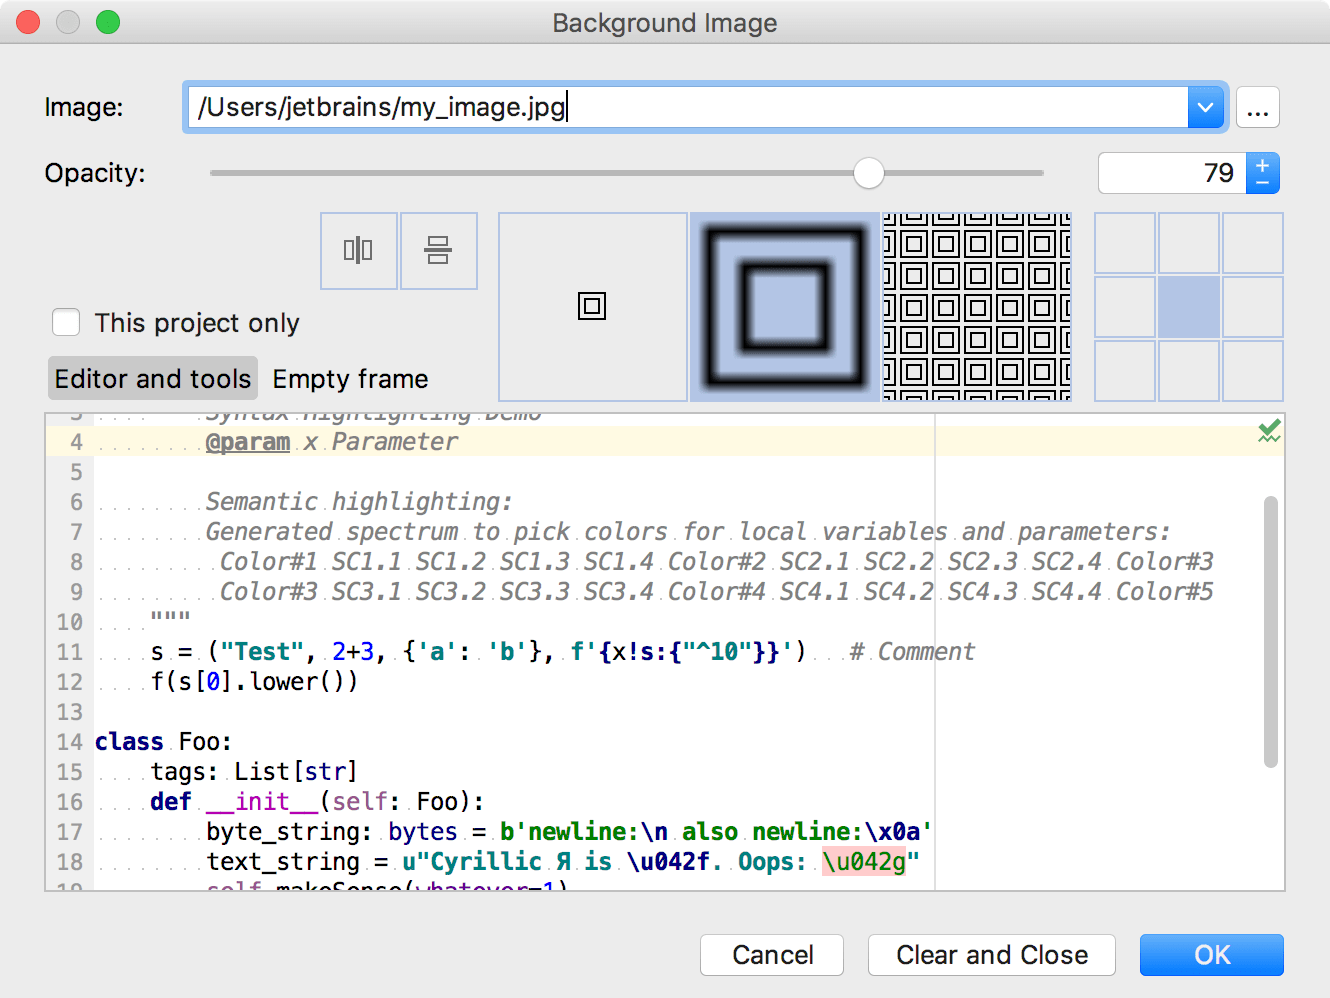Click the flip image horizontally icon
1330x998 pixels.
coord(358,251)
